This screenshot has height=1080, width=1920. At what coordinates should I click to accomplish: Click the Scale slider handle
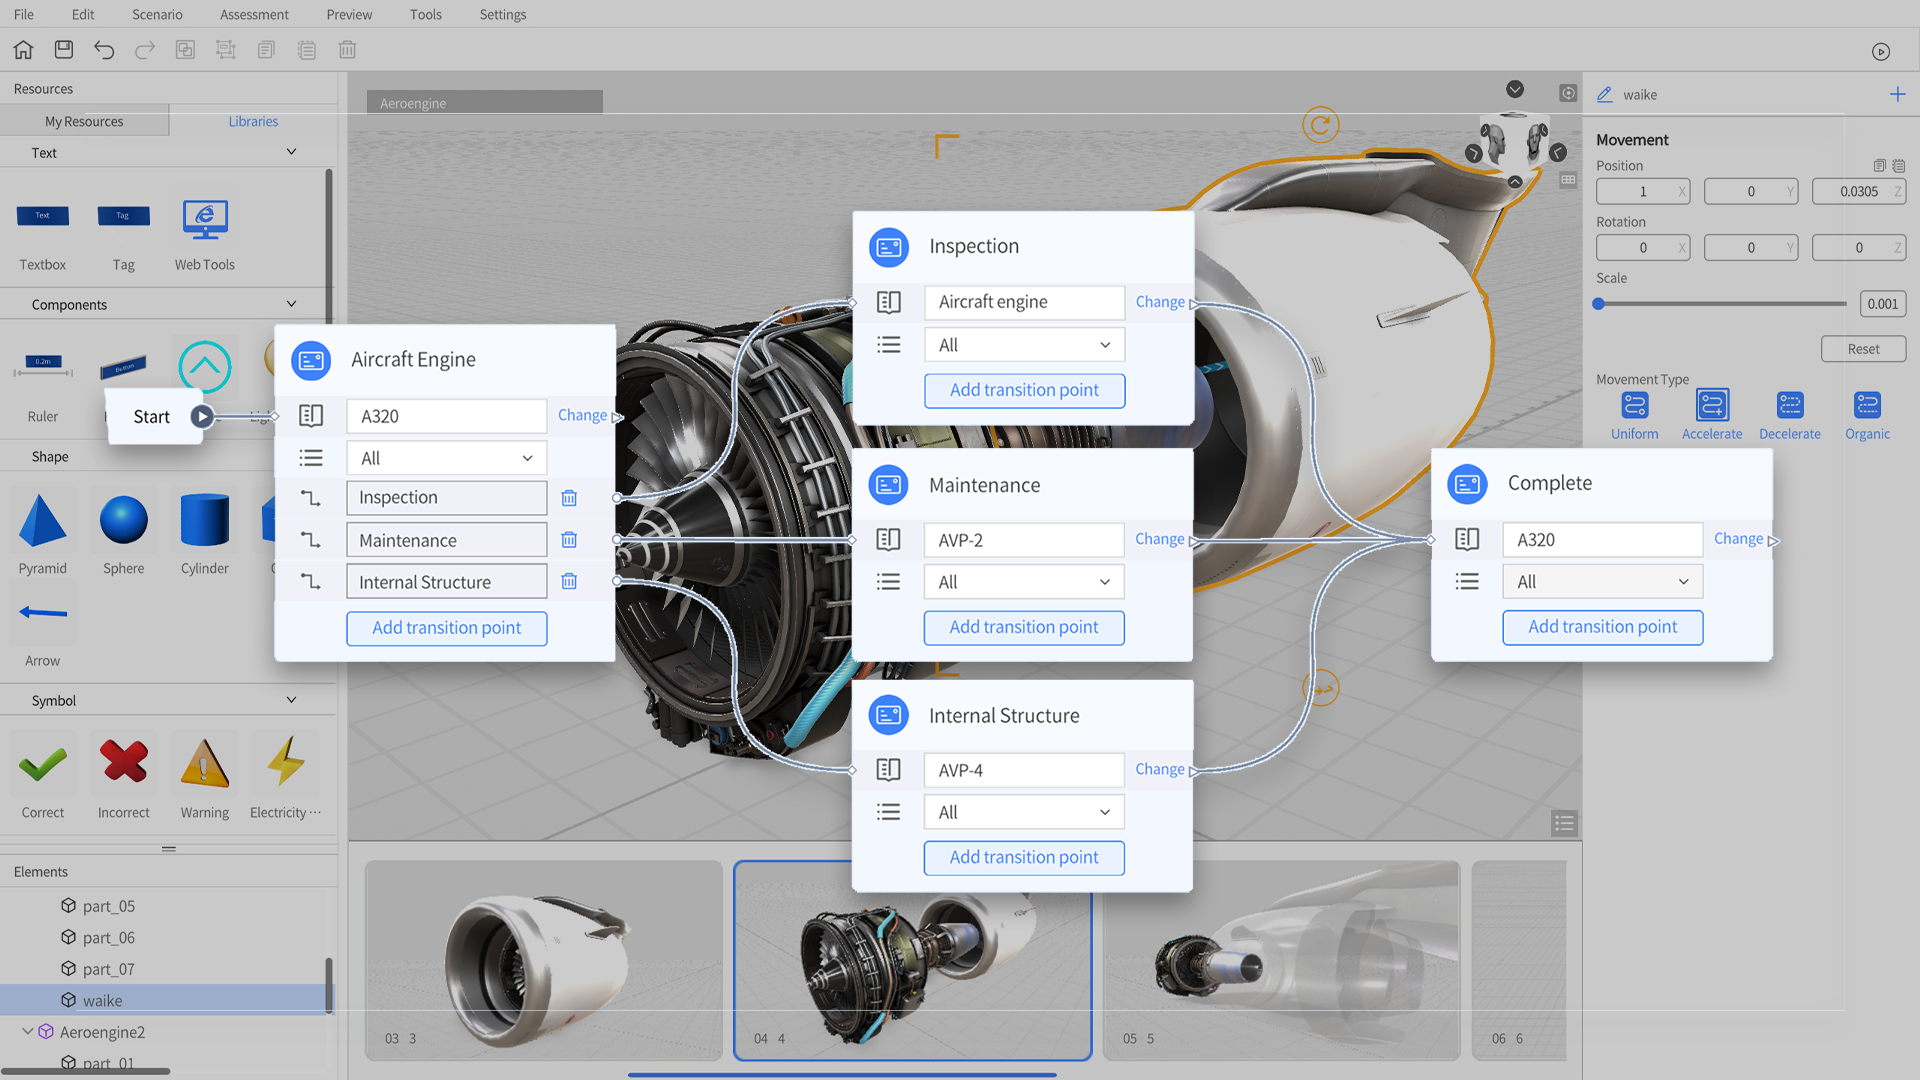1599,304
